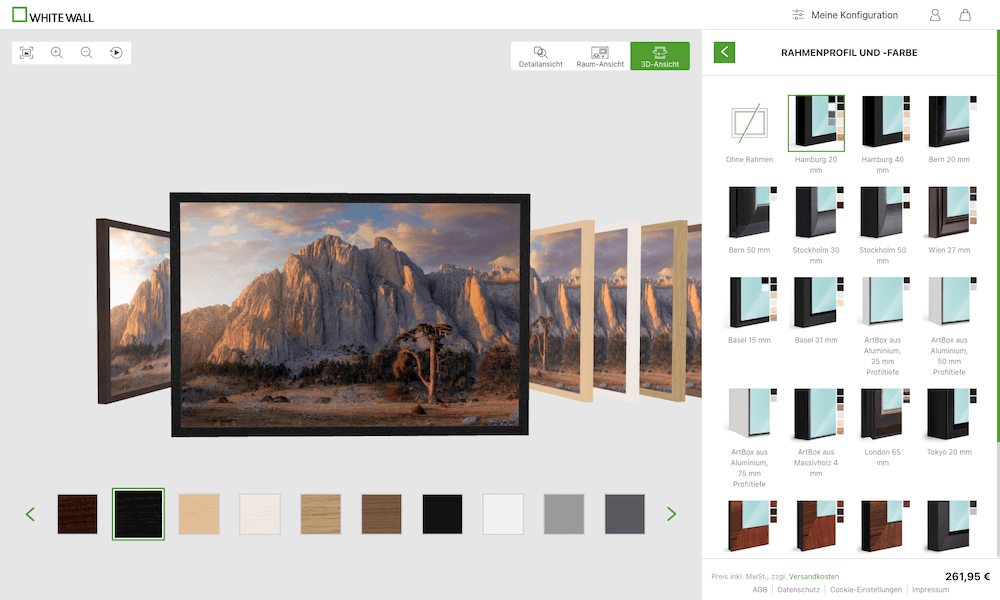Pick the light maple color swatch
The width and height of the screenshot is (1000, 600).
[199, 514]
